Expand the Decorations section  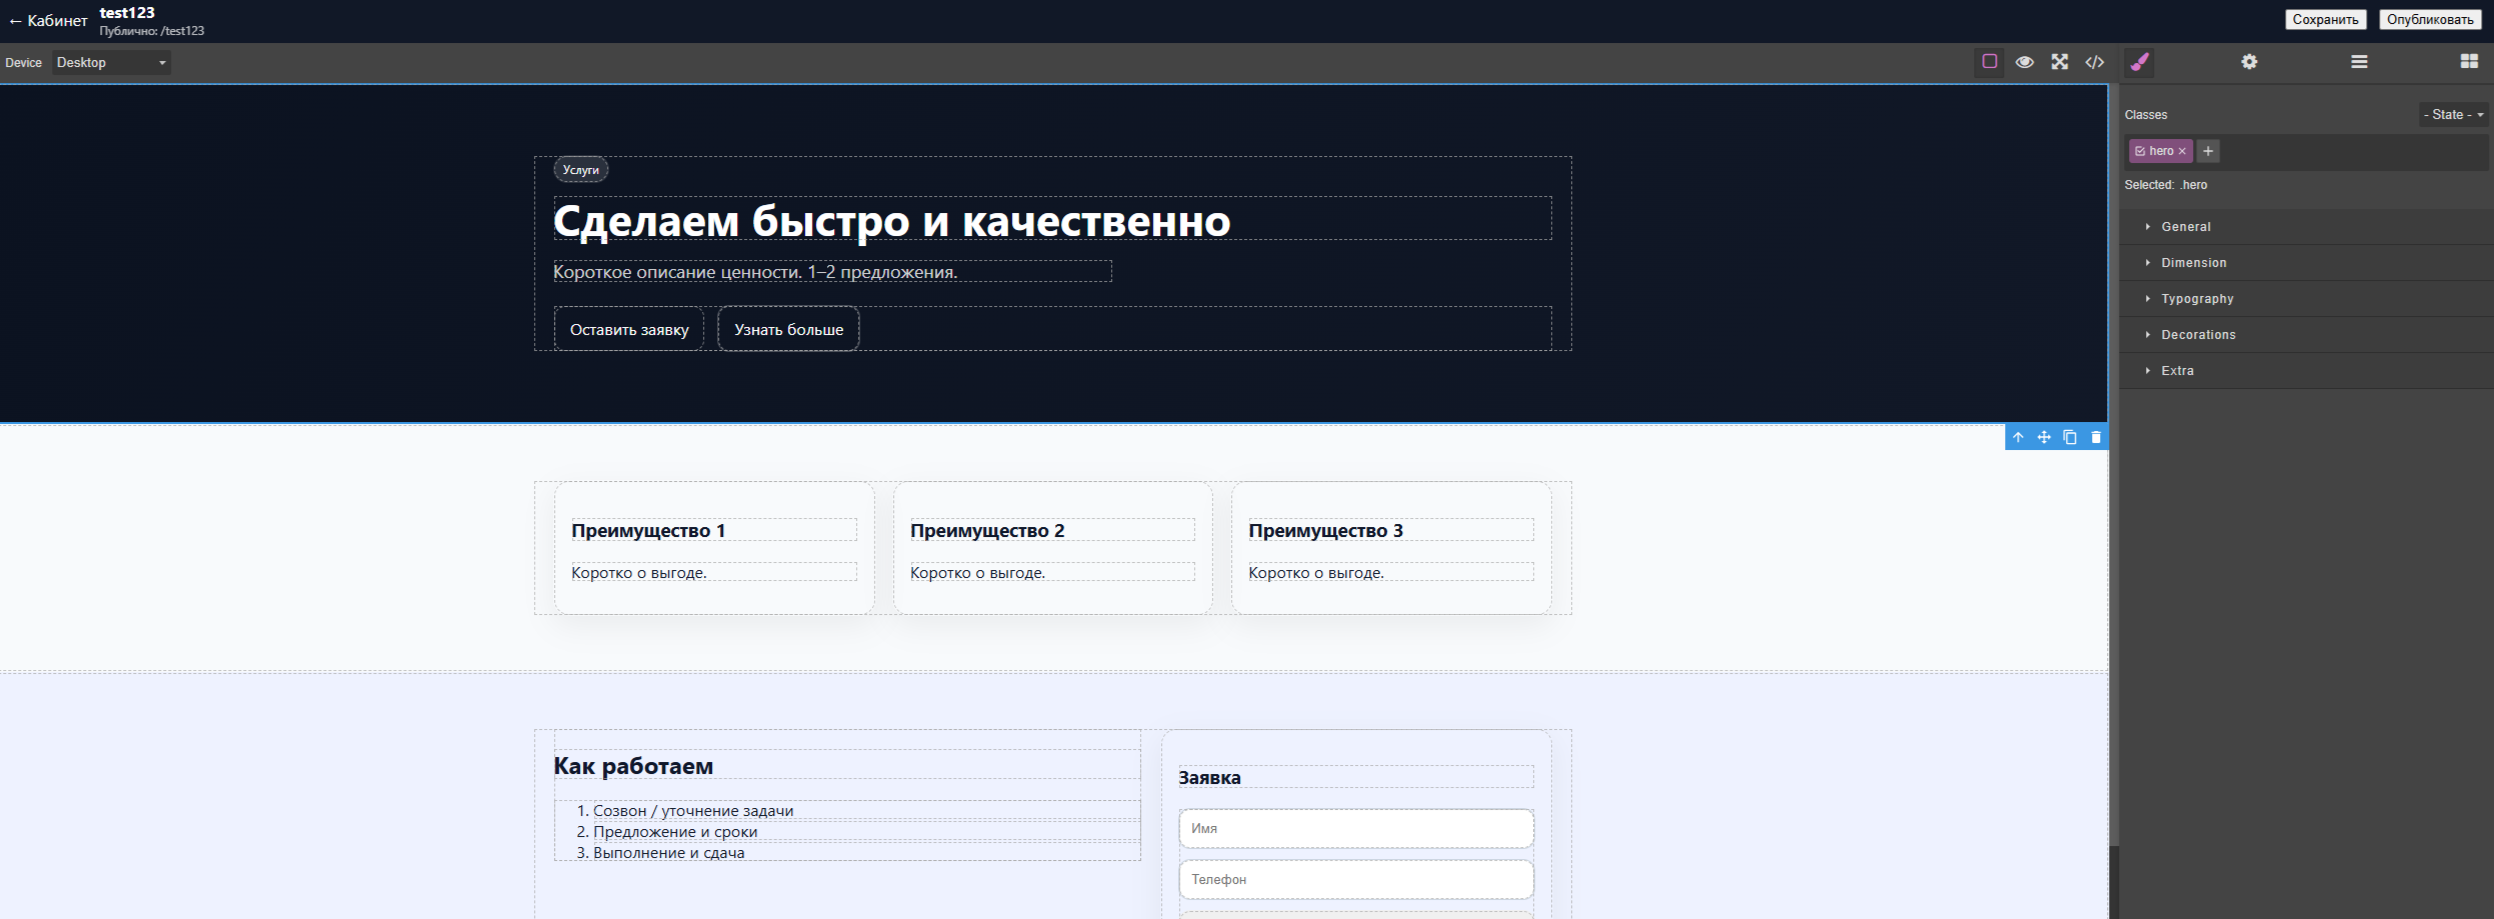click(x=2198, y=334)
